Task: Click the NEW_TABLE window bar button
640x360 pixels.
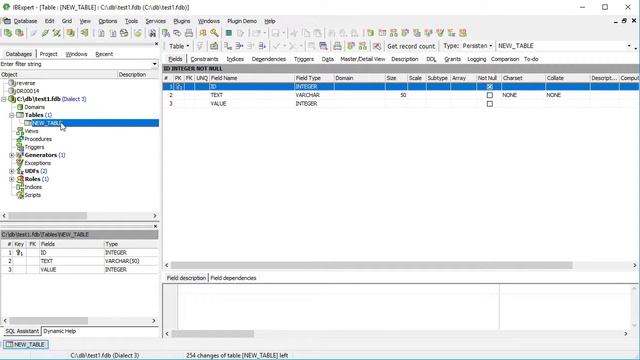Action: (x=26, y=344)
